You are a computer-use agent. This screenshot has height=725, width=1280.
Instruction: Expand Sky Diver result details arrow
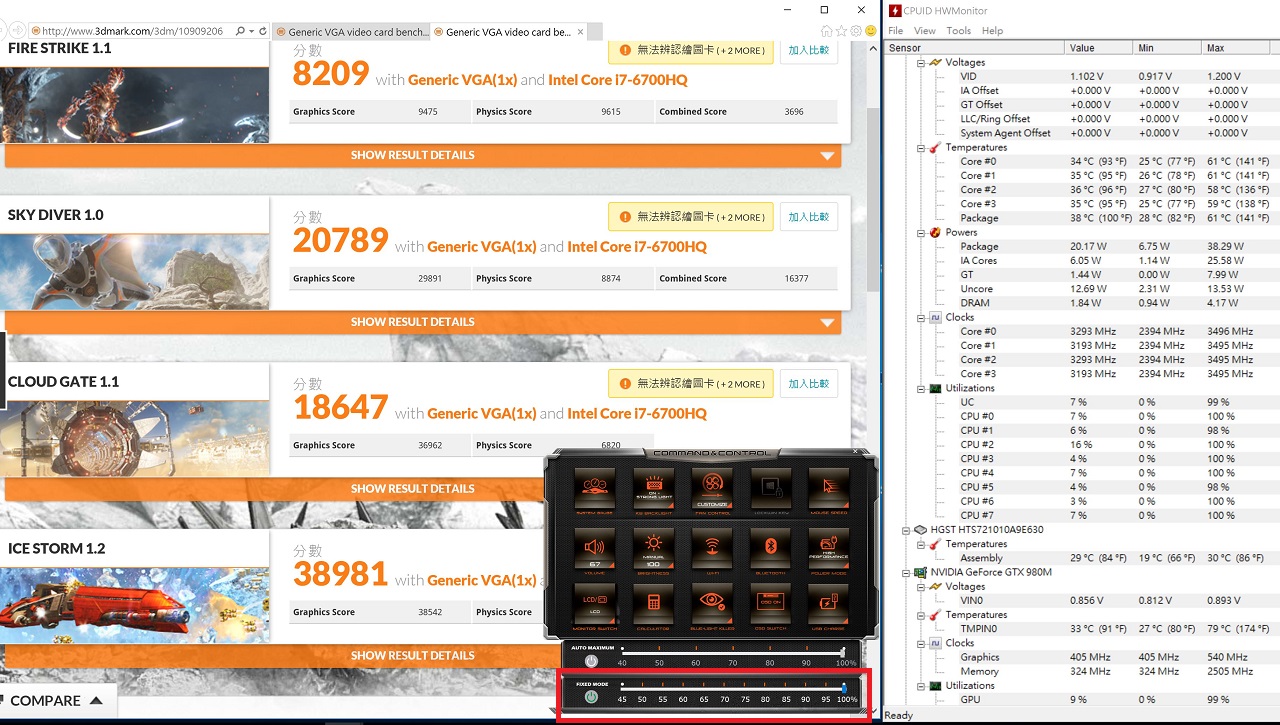(x=827, y=323)
